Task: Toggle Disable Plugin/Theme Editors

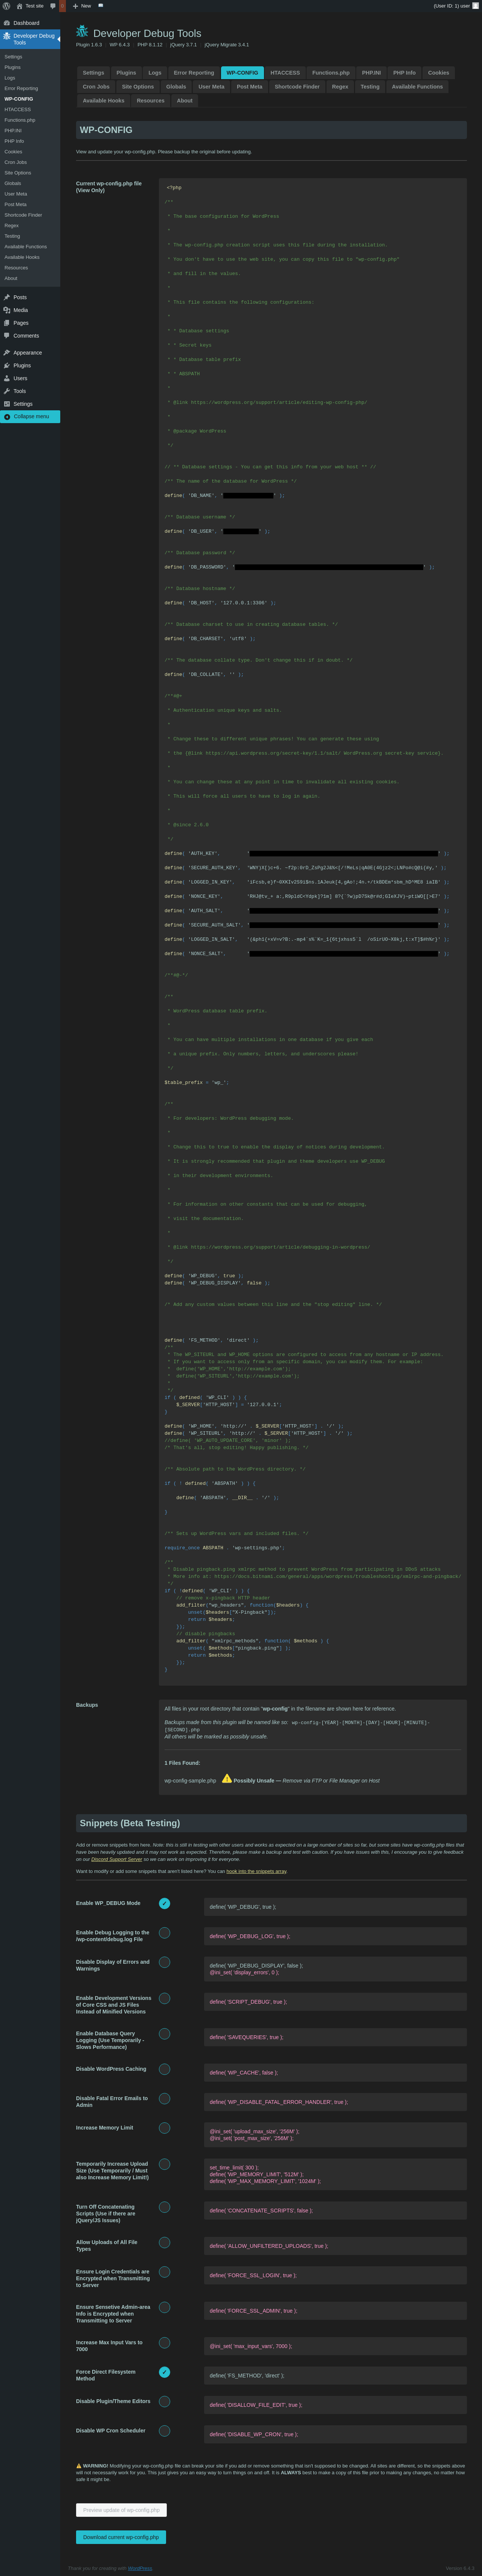Action: click(x=164, y=2401)
